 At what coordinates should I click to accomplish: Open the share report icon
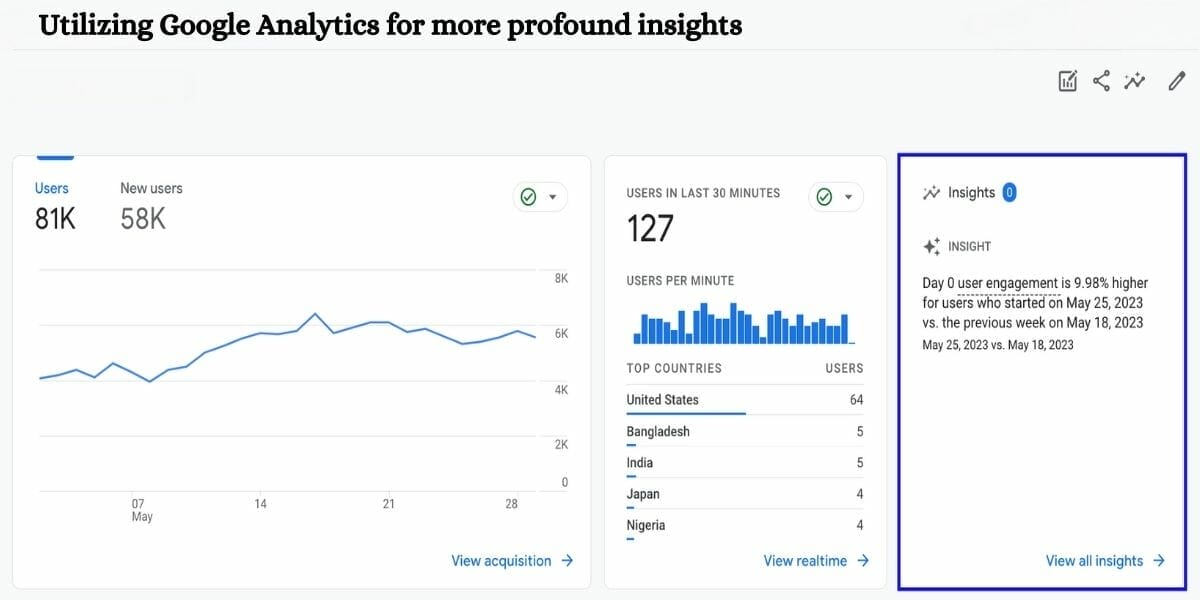pyautogui.click(x=1100, y=81)
